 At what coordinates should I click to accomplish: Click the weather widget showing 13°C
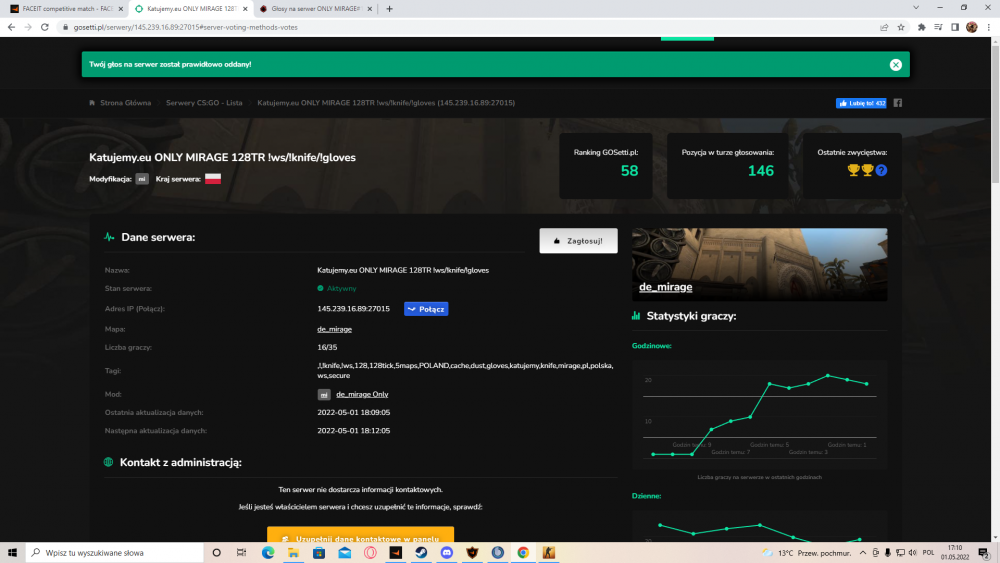point(806,553)
